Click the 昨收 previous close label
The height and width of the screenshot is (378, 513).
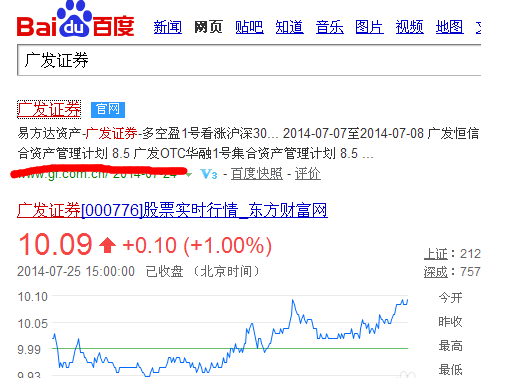point(450,322)
